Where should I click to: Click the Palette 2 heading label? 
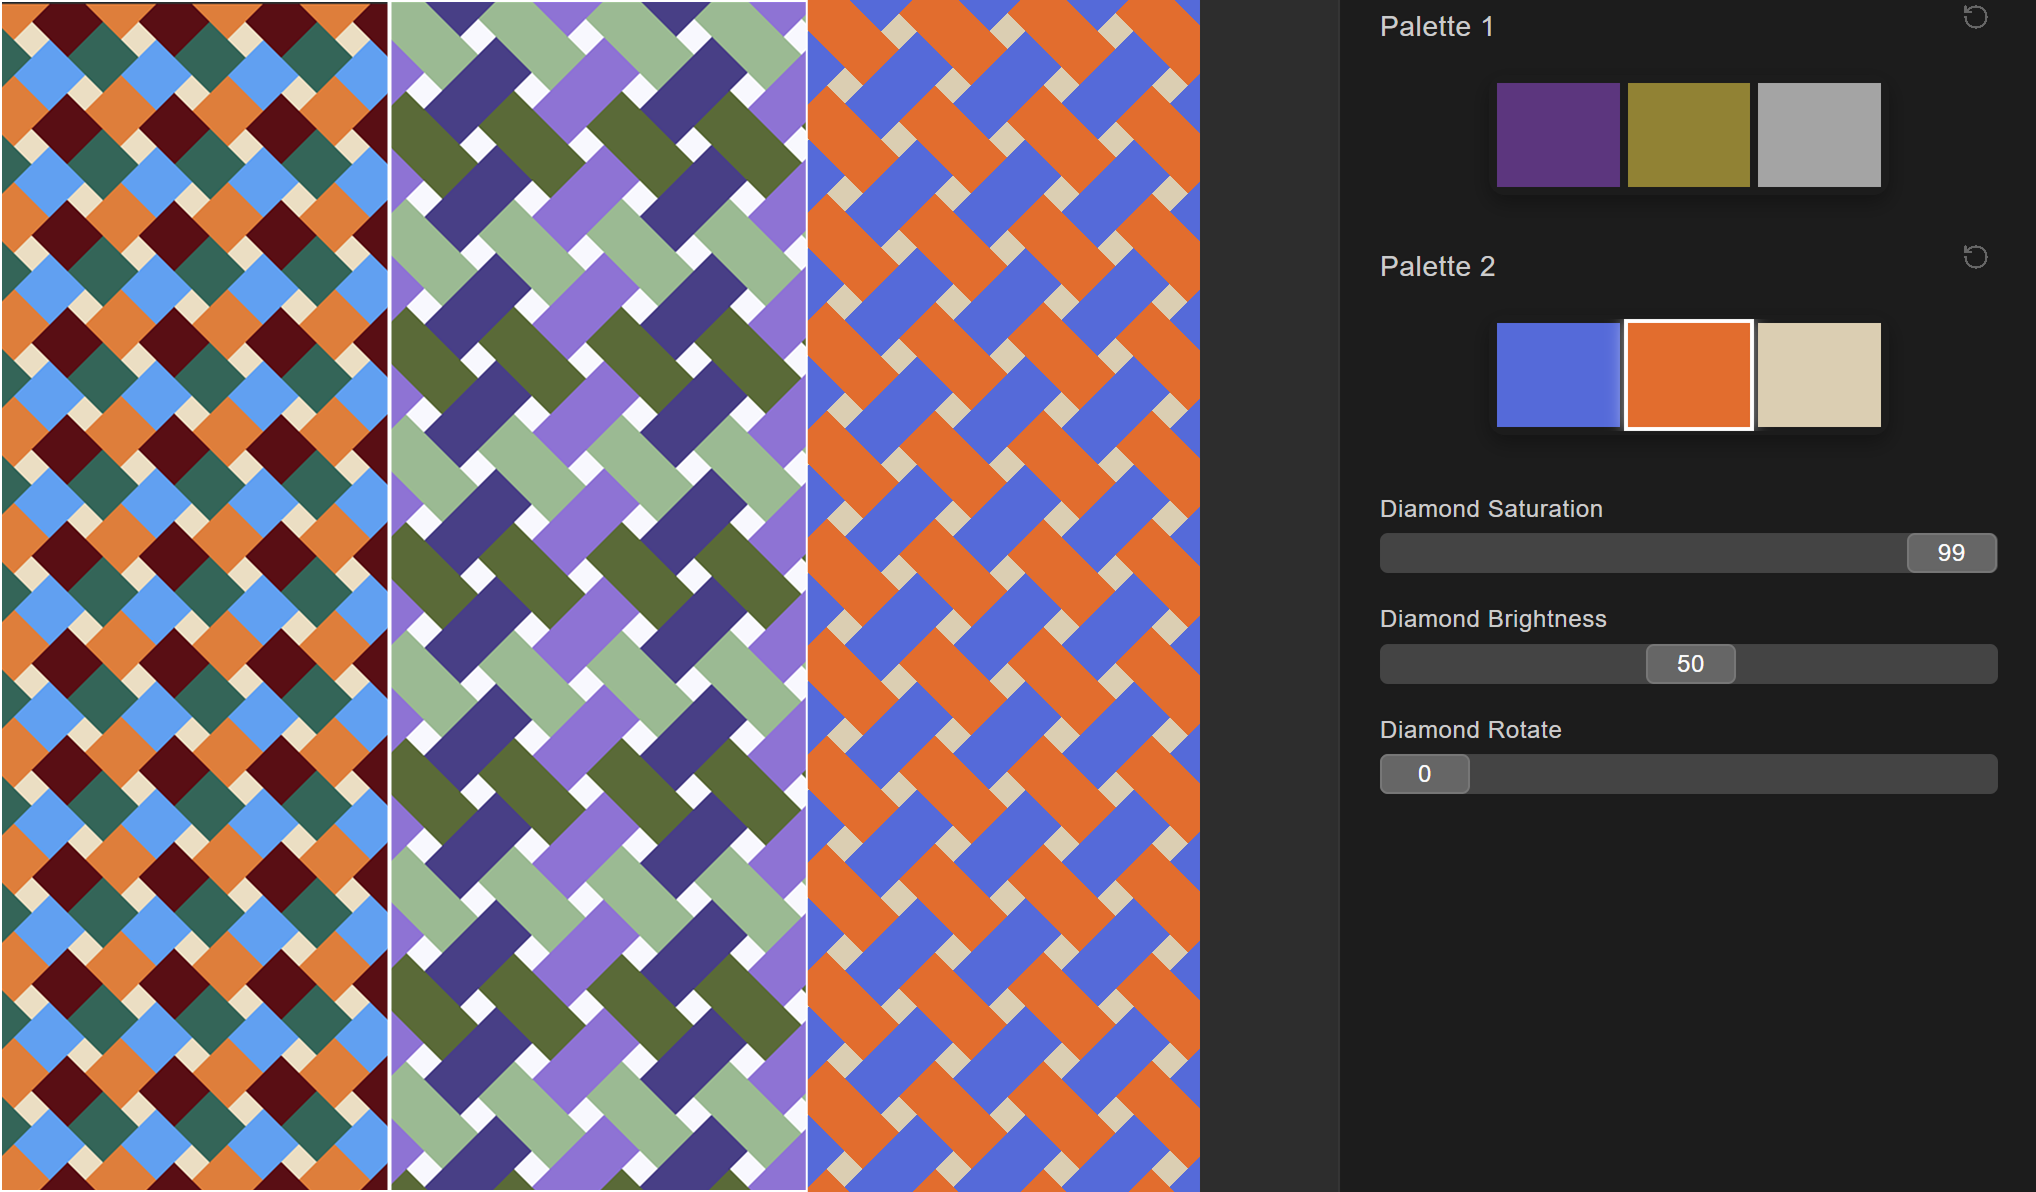pyautogui.click(x=1437, y=267)
